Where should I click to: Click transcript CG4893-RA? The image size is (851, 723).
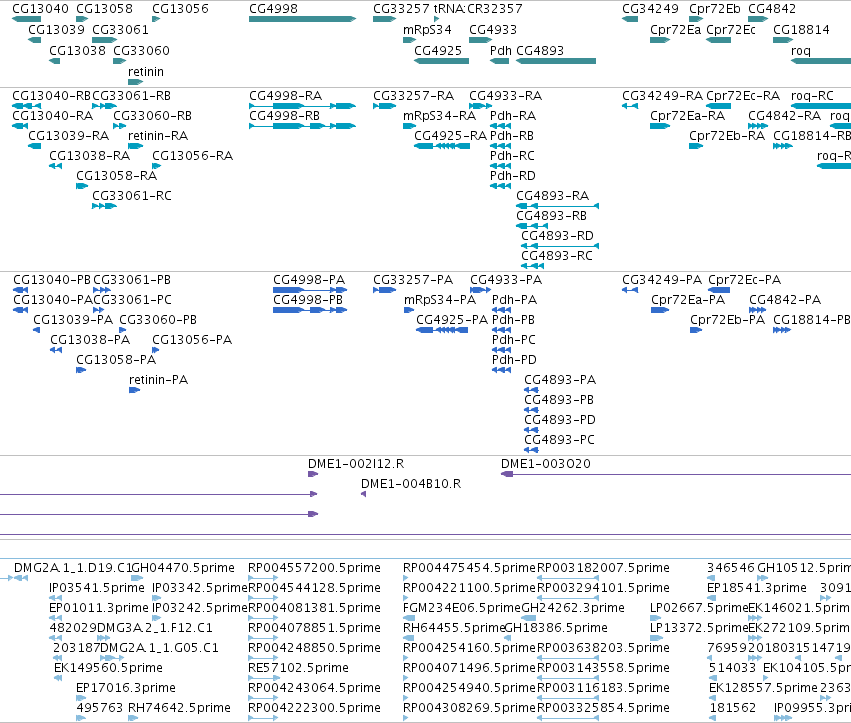(557, 206)
